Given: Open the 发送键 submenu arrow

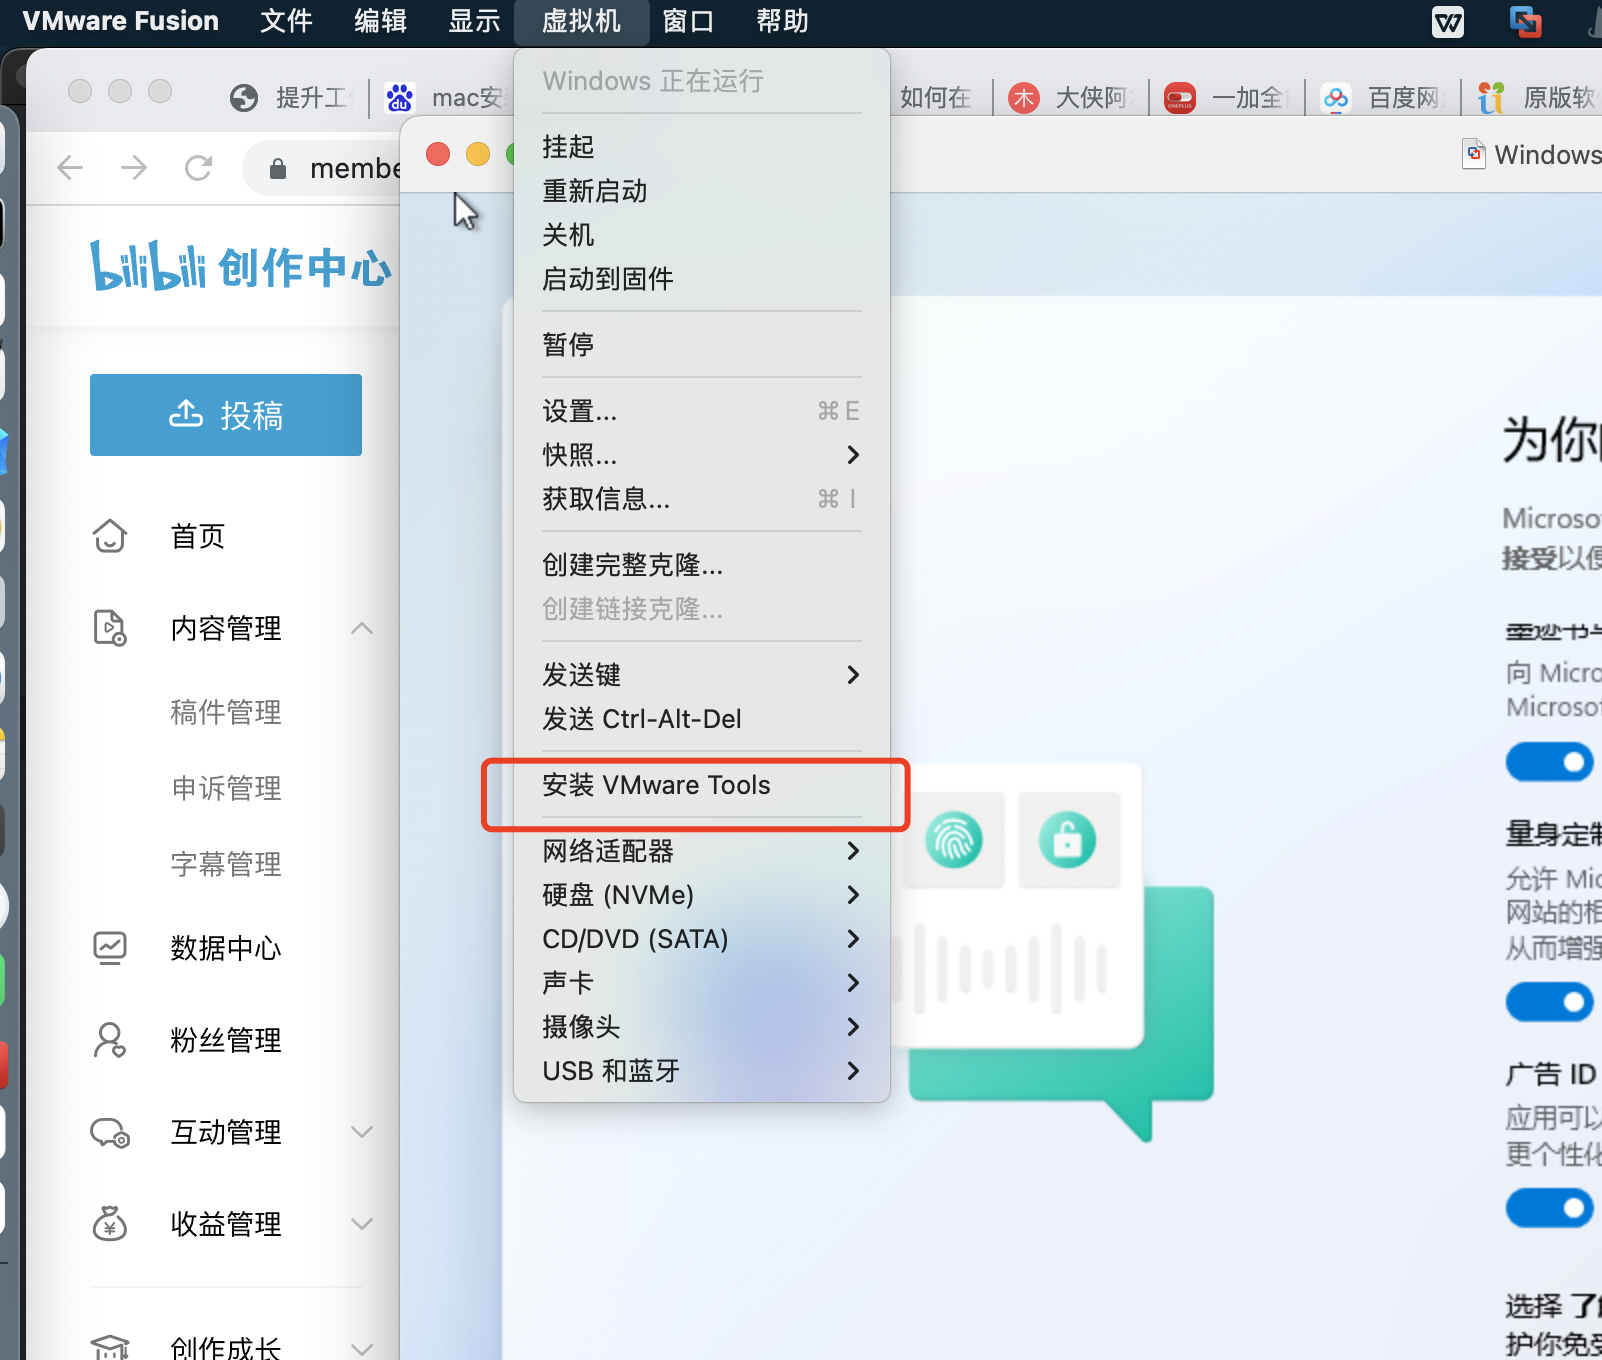Looking at the screenshot, I should [853, 675].
